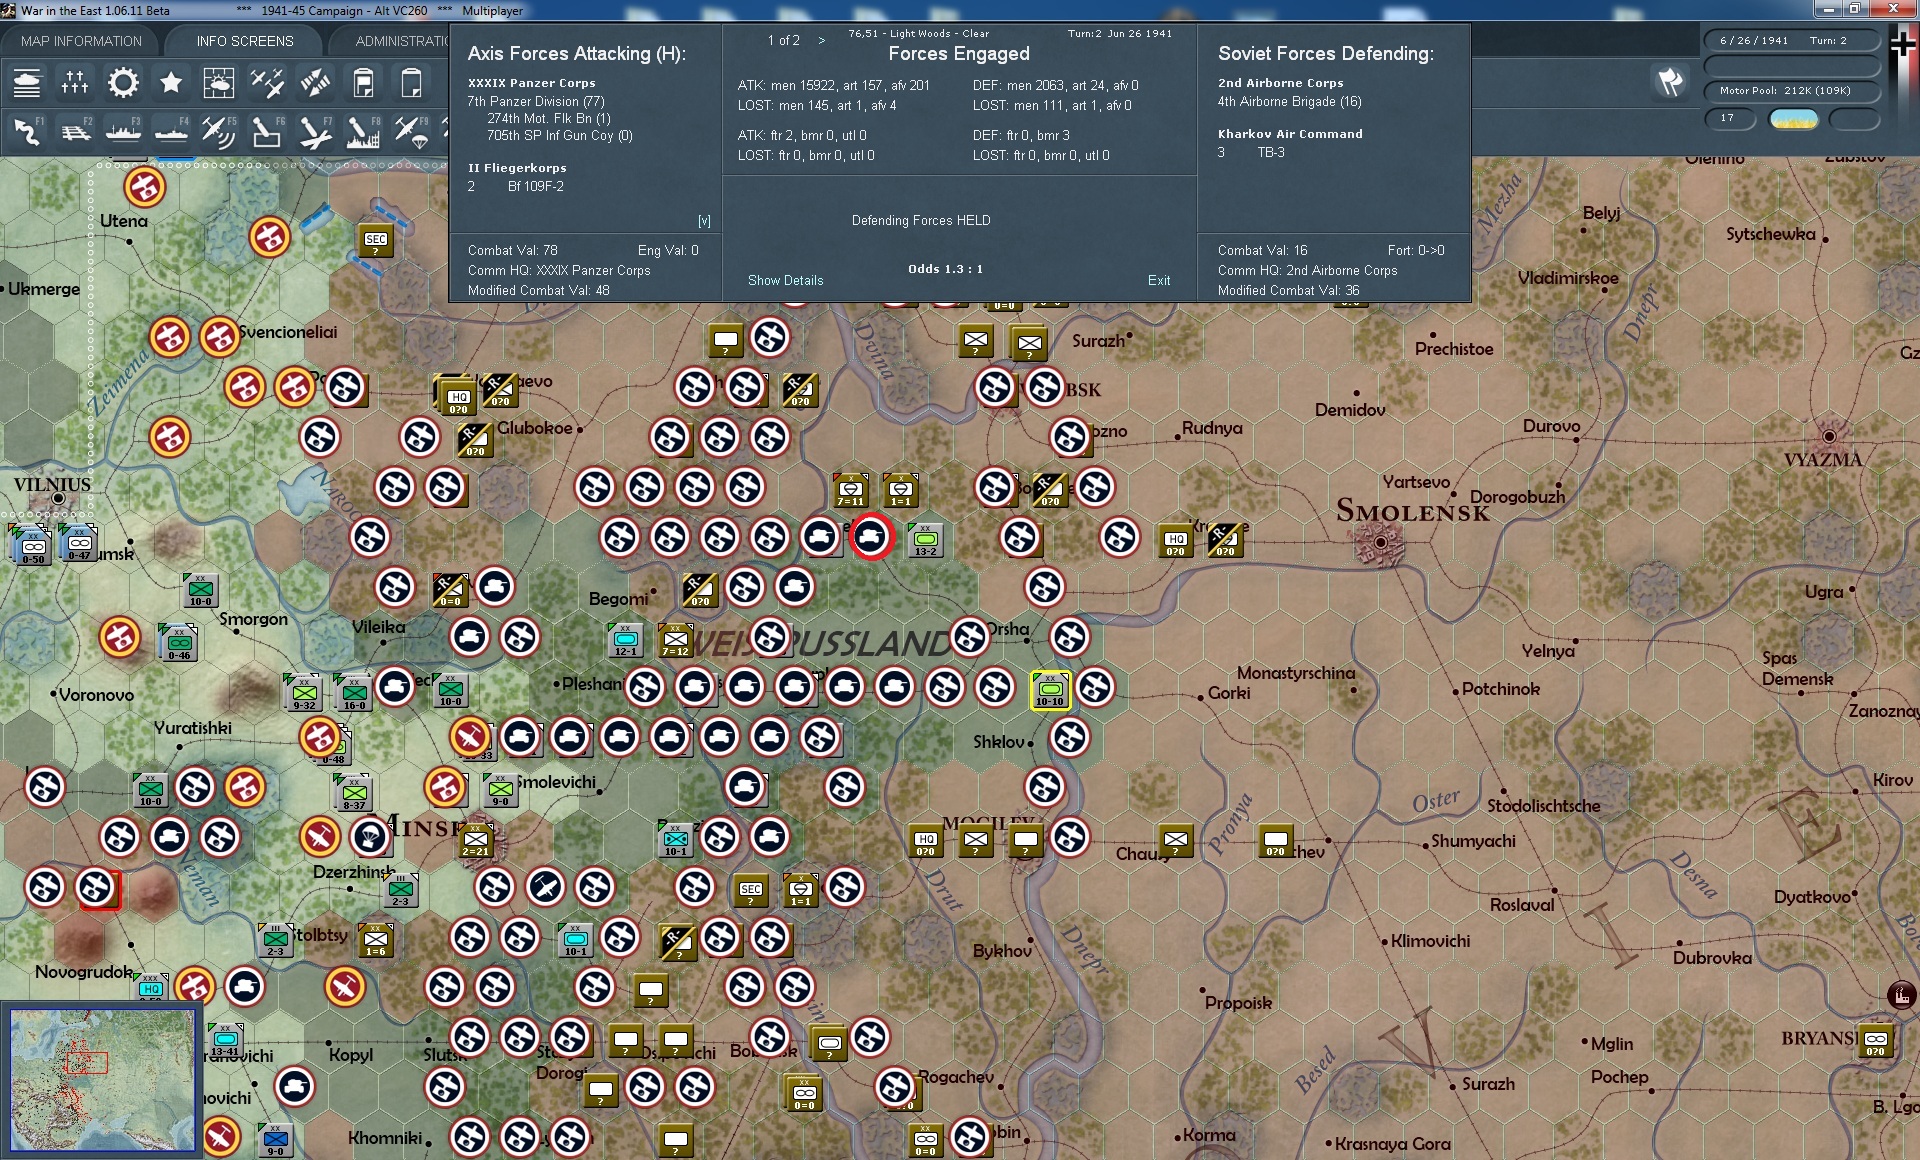Select F7 bomb airfield mode
Screen dimensions: 1920x1160
(315, 132)
